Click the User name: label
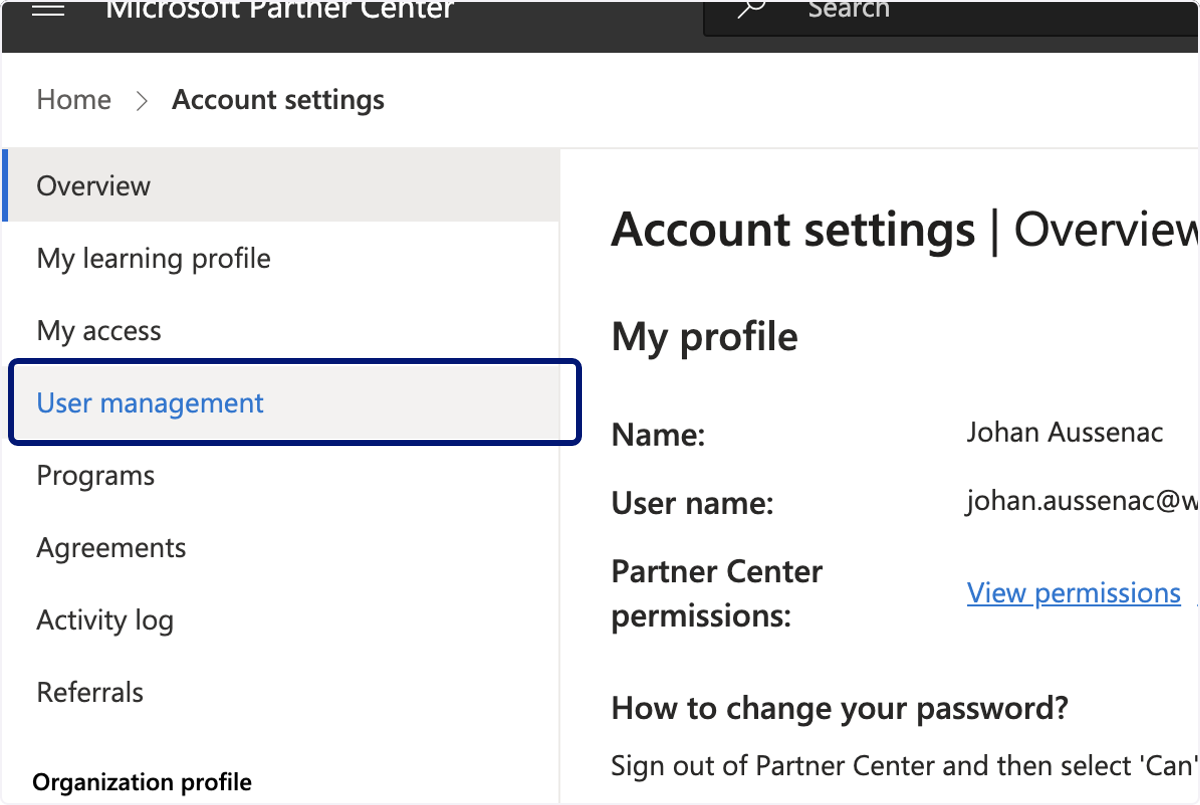Image resolution: width=1200 pixels, height=805 pixels. (x=693, y=504)
